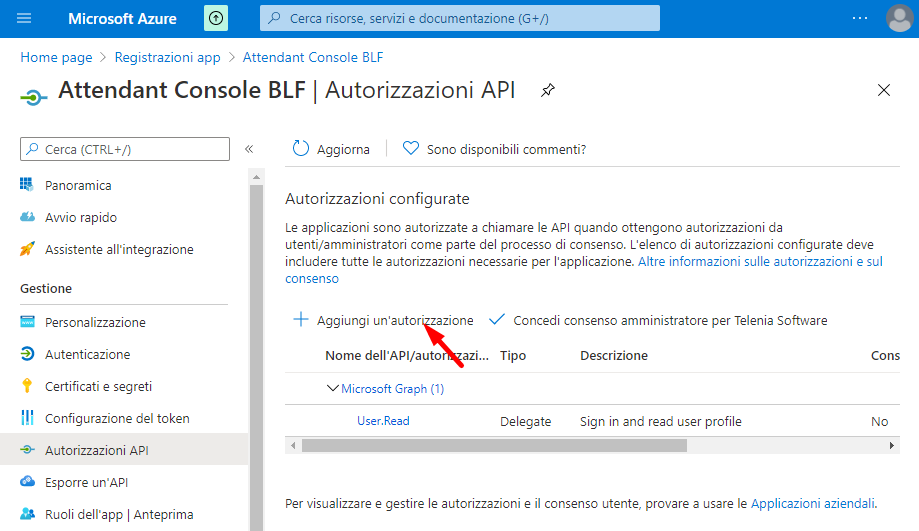Click the green upgrade arrow icon
This screenshot has height=531, width=919.
click(216, 18)
